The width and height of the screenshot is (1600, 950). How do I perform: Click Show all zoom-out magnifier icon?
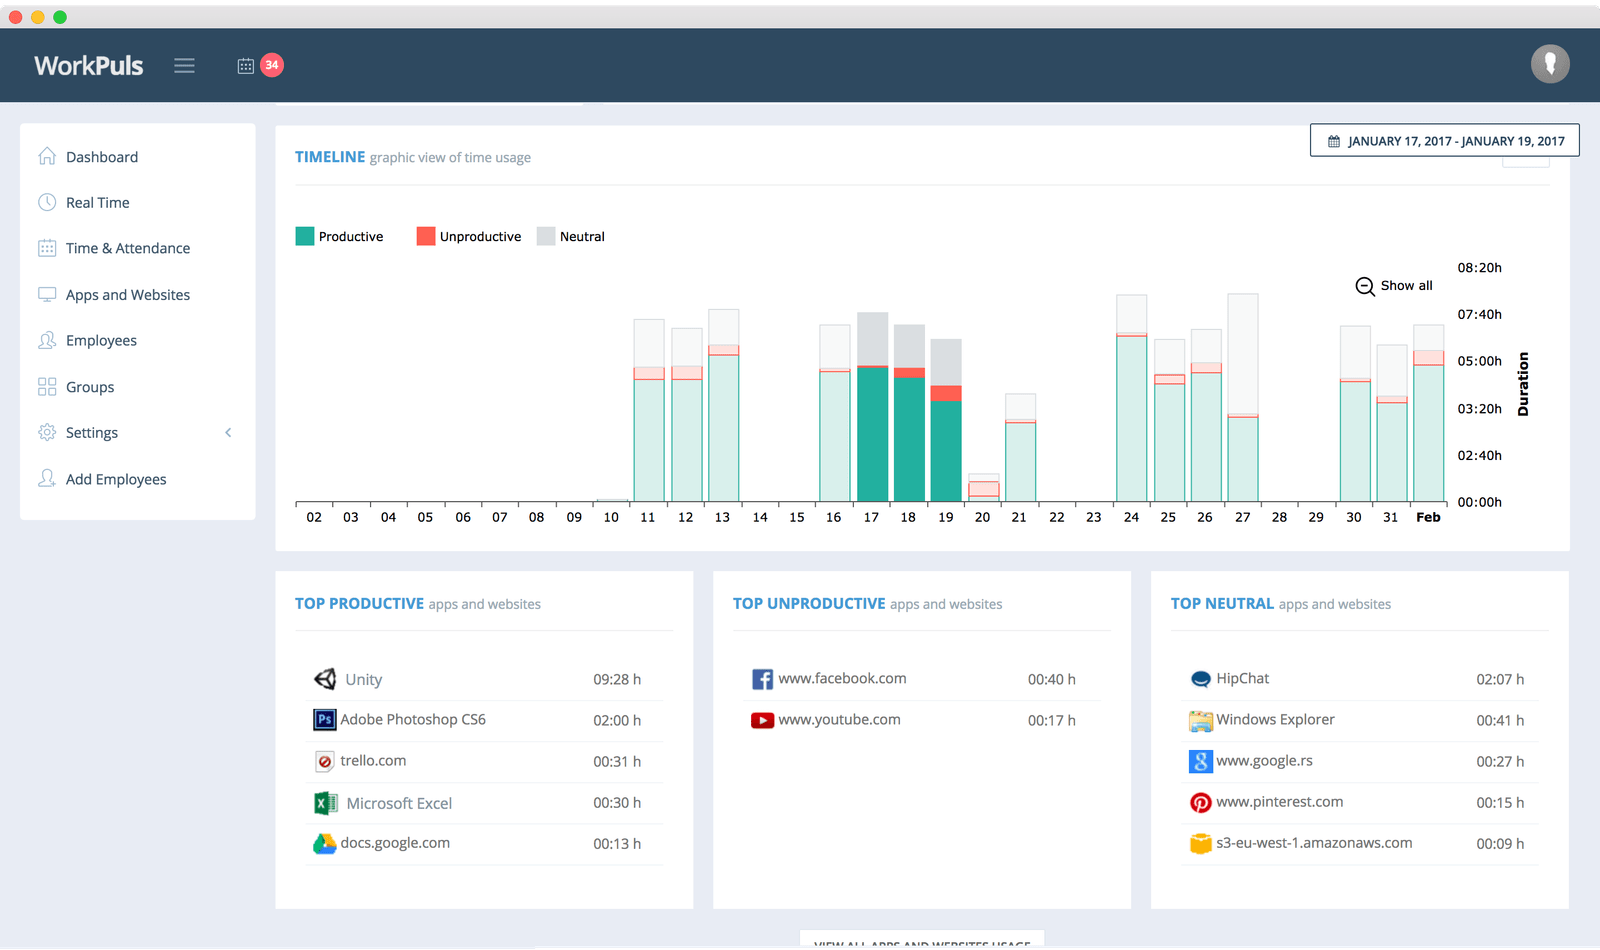[x=1364, y=286]
